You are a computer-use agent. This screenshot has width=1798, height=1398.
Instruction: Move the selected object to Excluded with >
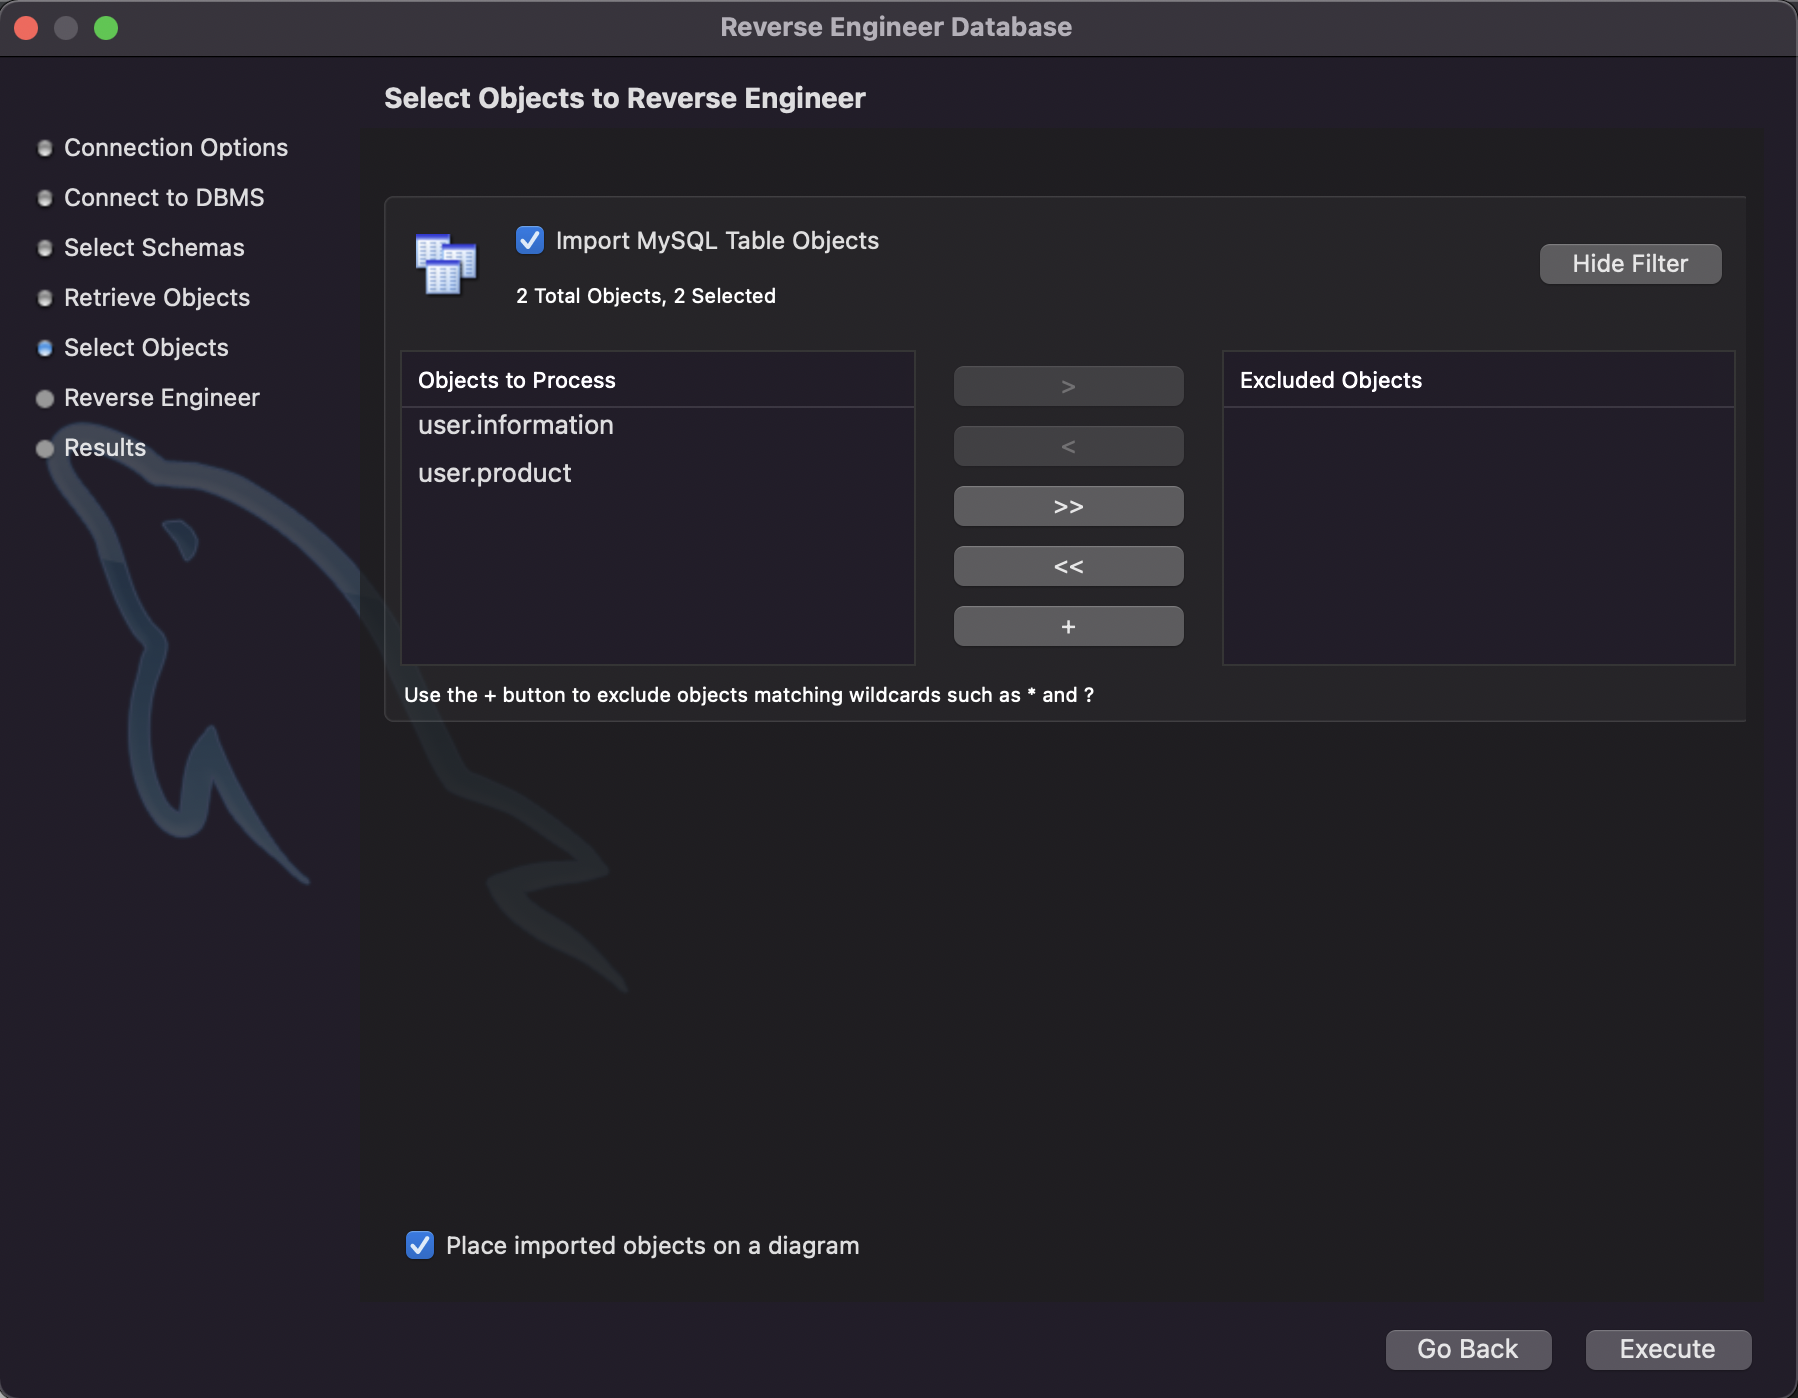1068,386
